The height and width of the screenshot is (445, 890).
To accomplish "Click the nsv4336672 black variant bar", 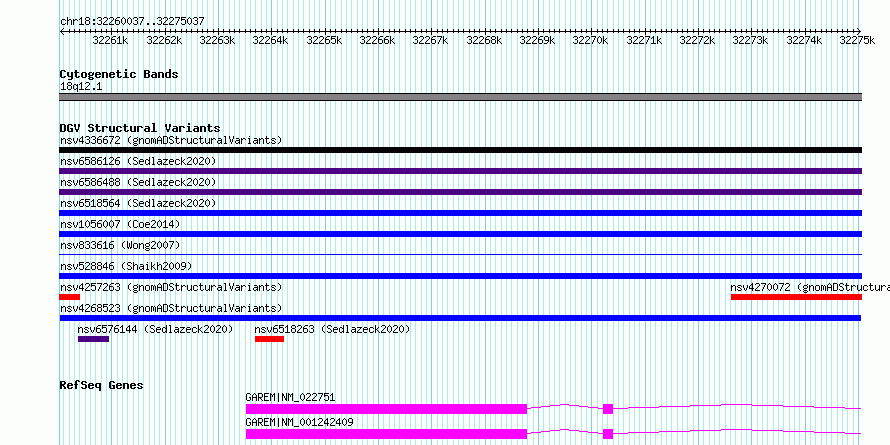I will click(460, 150).
